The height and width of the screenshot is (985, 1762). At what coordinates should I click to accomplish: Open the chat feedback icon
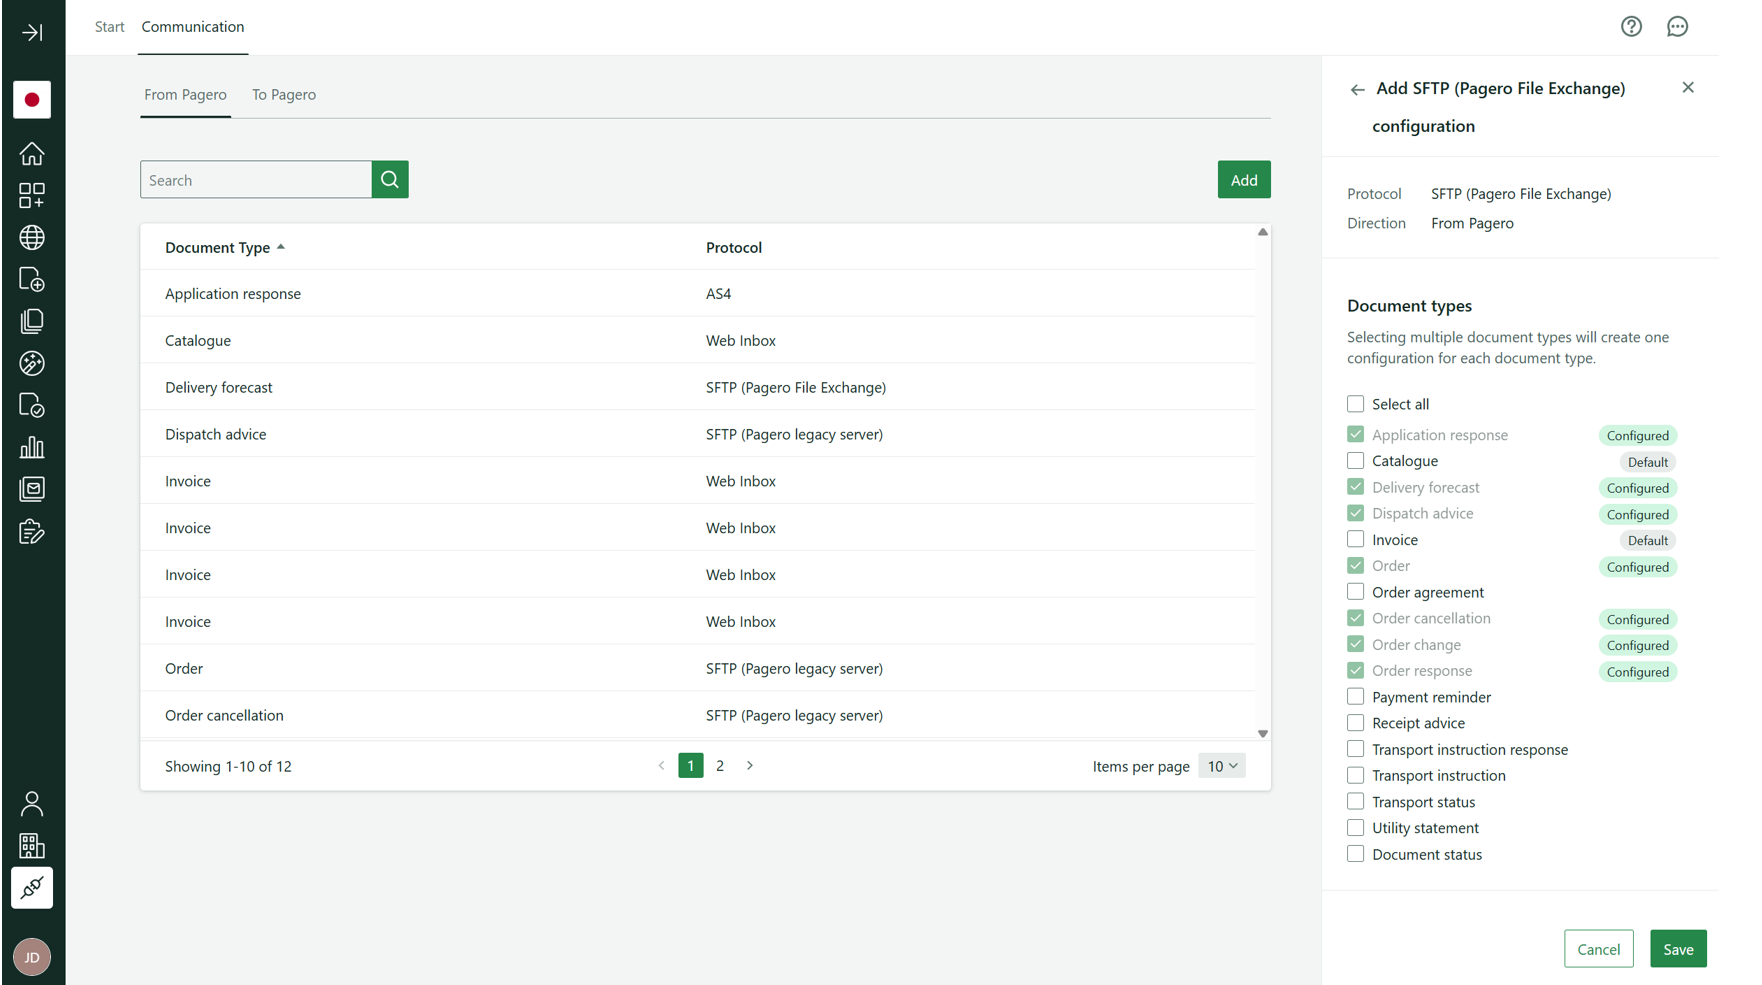tap(1677, 27)
